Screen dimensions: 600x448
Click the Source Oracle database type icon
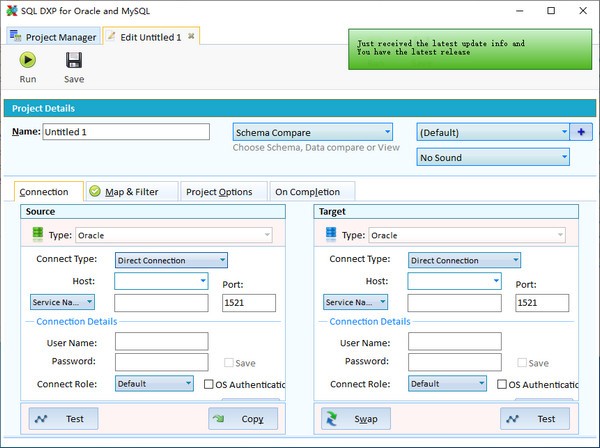[x=38, y=235]
